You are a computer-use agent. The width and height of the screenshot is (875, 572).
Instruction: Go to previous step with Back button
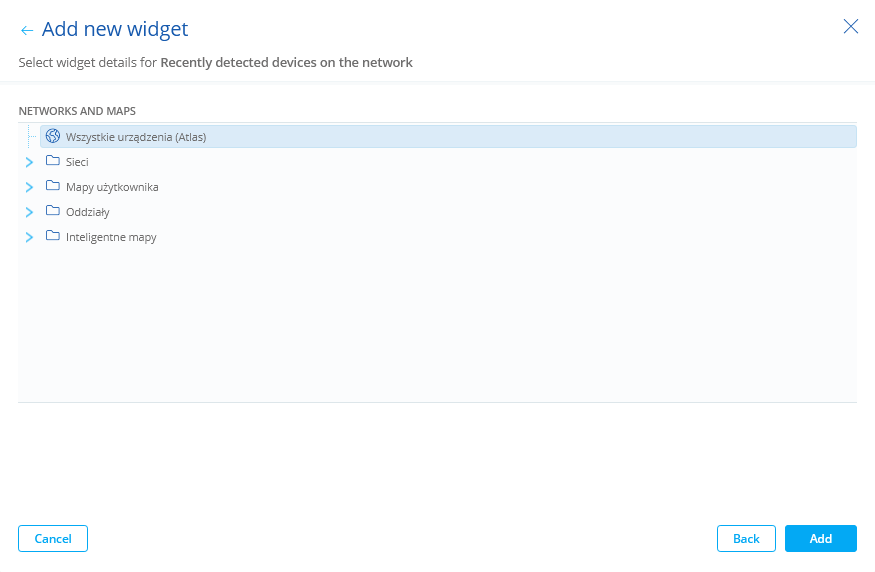tap(746, 539)
